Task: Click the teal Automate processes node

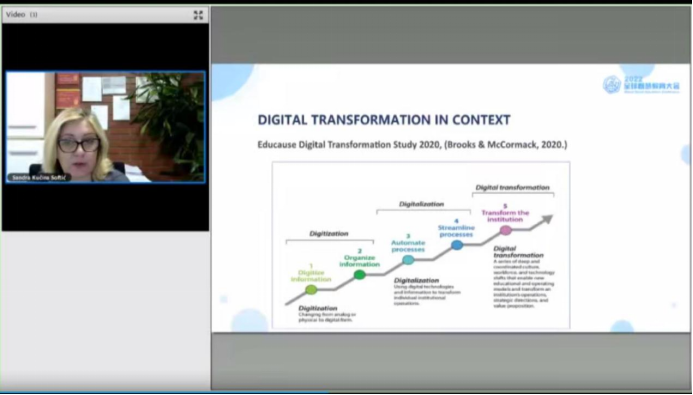Action: pyautogui.click(x=408, y=260)
